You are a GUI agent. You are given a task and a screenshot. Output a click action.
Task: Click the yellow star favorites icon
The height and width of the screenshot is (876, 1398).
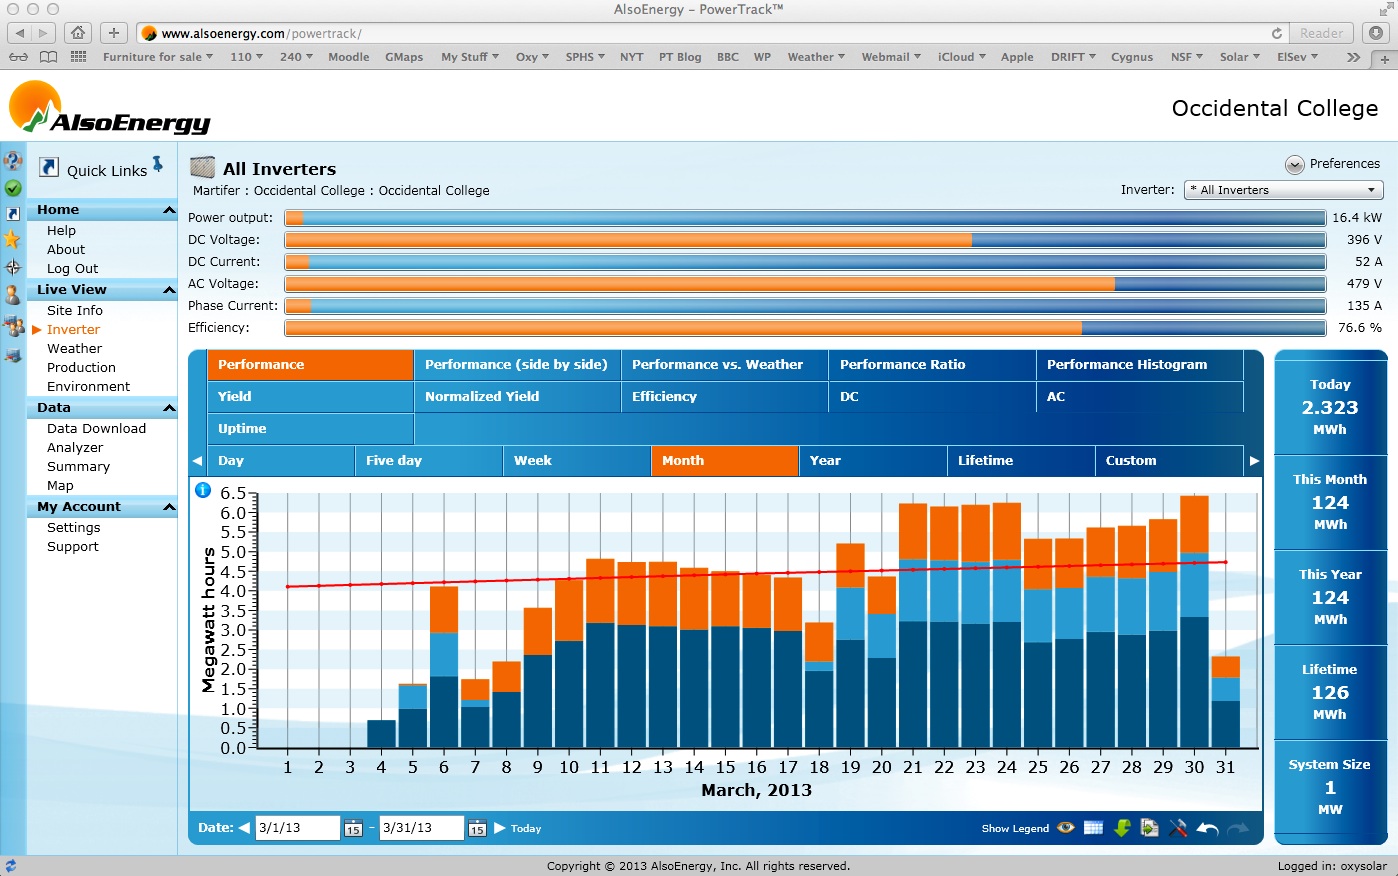(13, 239)
